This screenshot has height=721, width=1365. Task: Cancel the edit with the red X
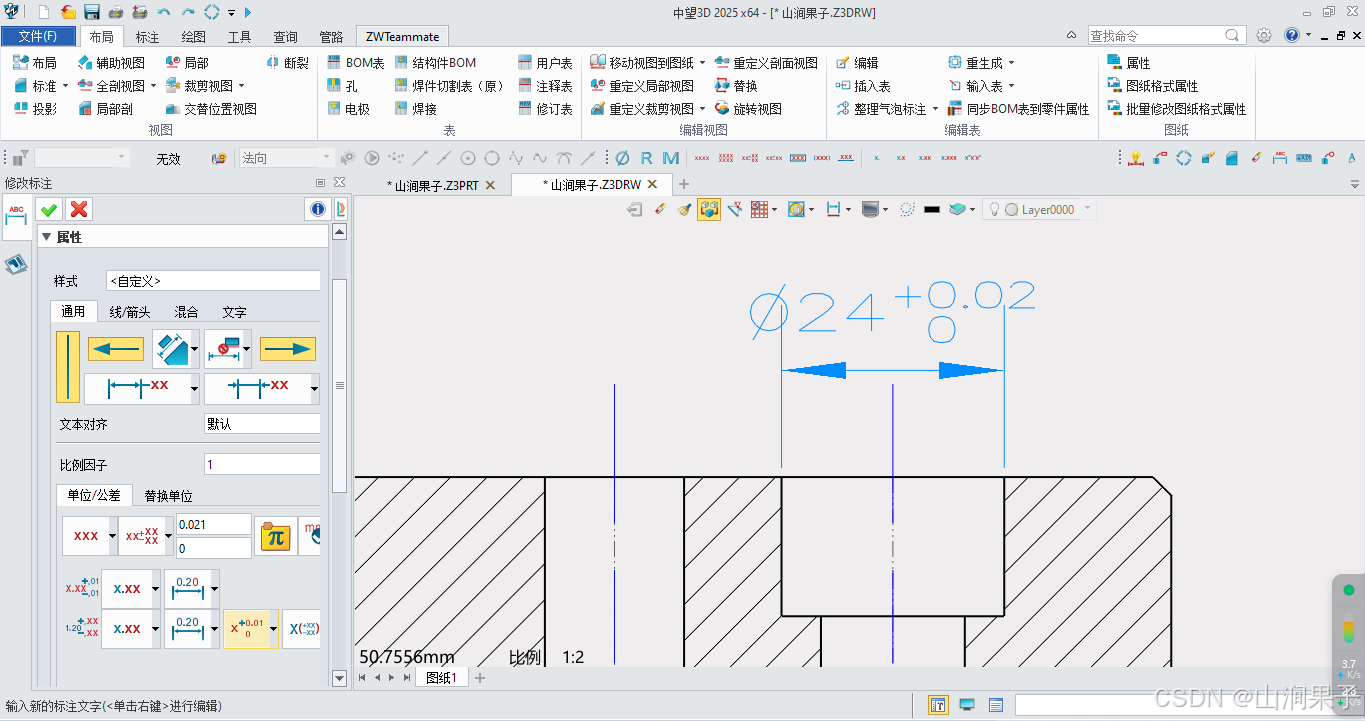coord(79,209)
